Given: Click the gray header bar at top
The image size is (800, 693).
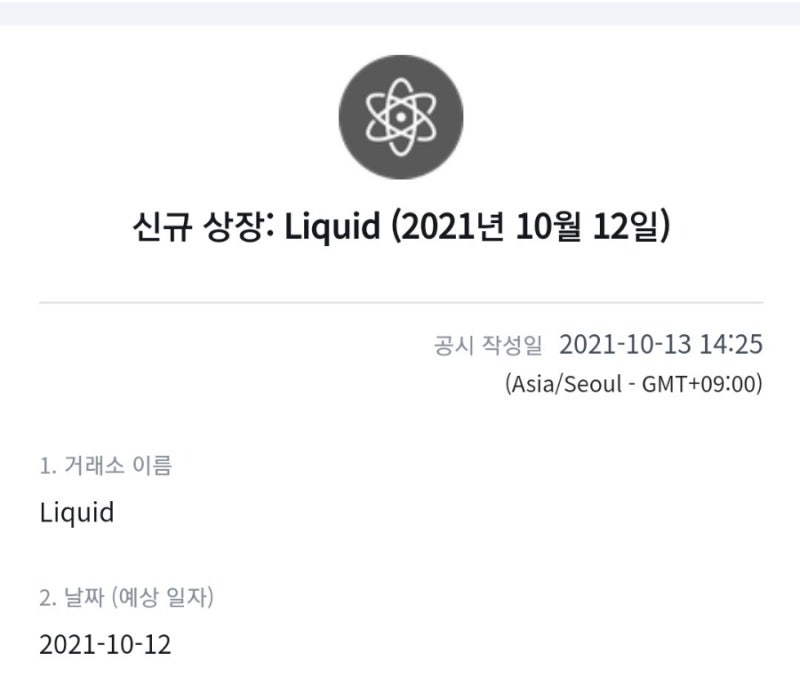Looking at the screenshot, I should [x=400, y=13].
